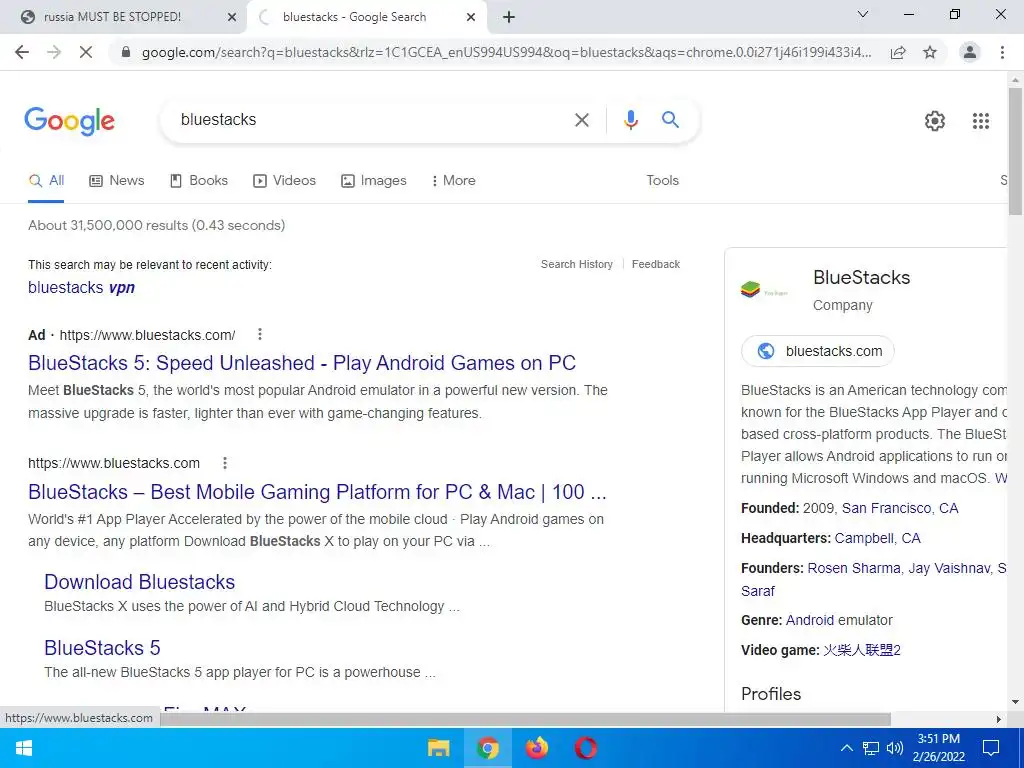Open the notification center icon

click(991, 748)
